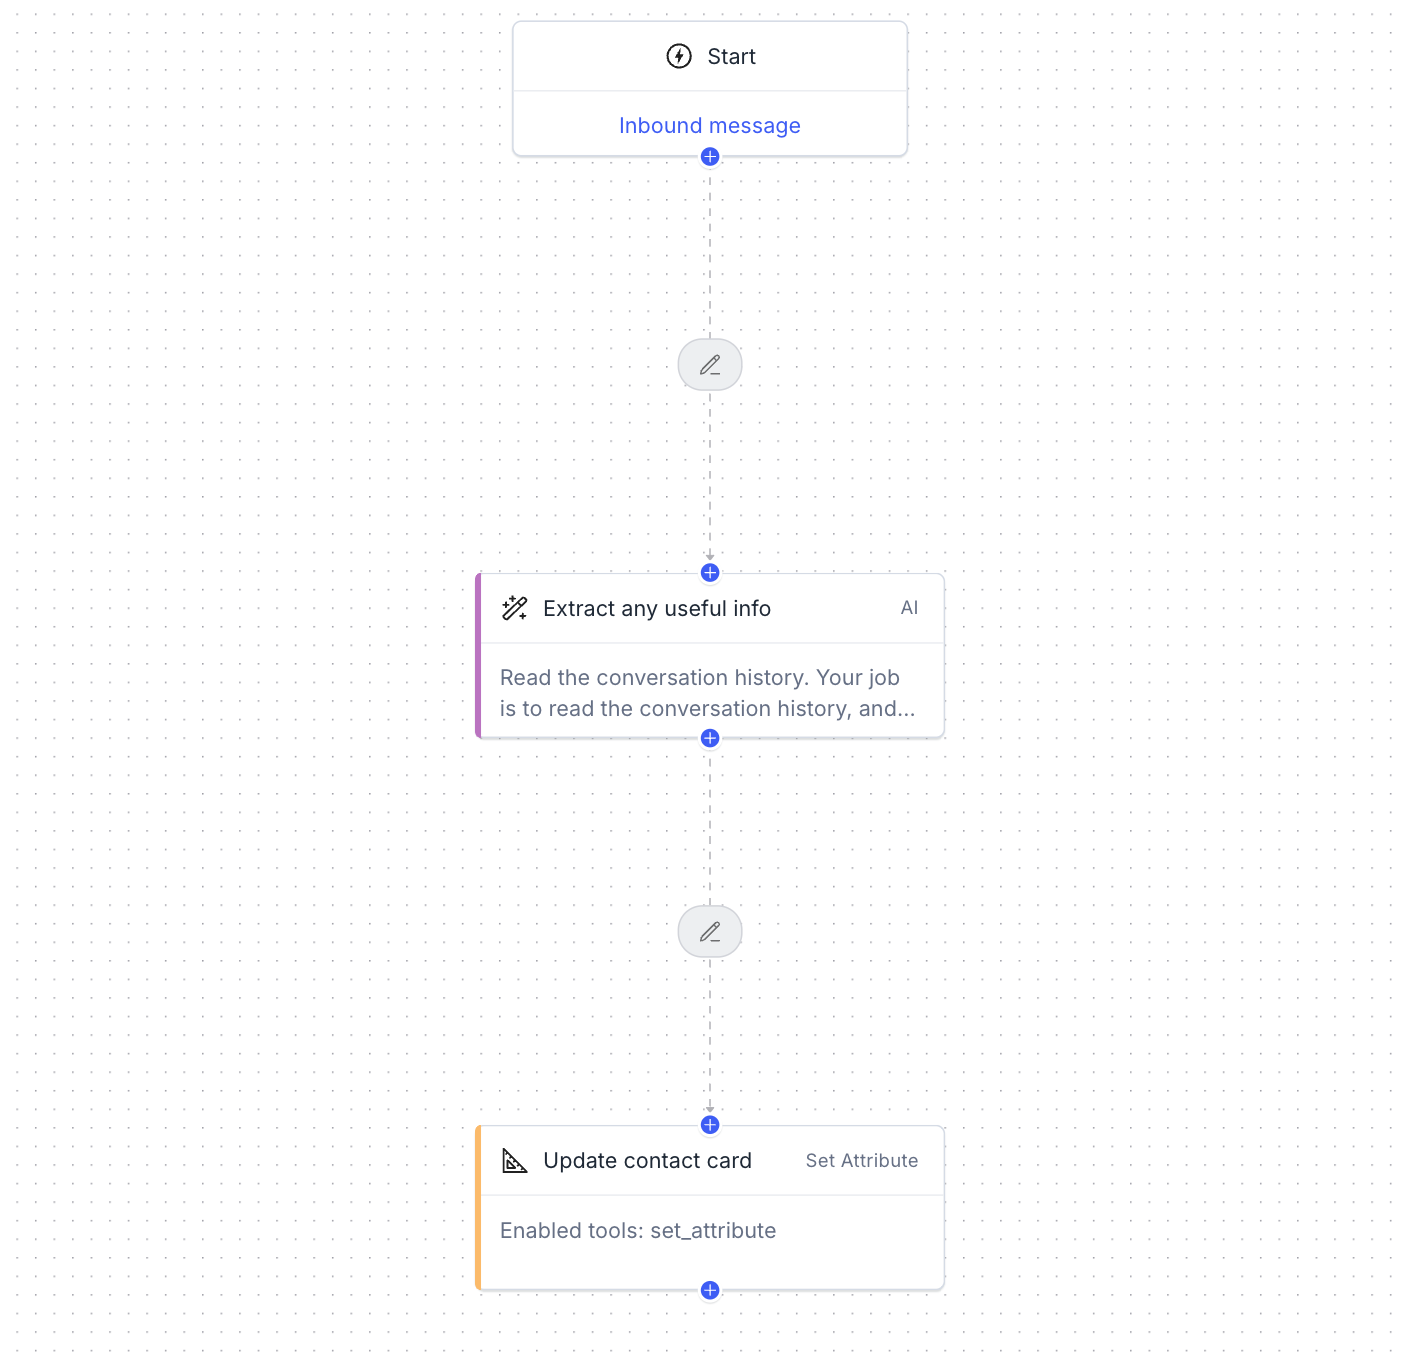Click plus connector above Extract any useful info

click(x=710, y=572)
